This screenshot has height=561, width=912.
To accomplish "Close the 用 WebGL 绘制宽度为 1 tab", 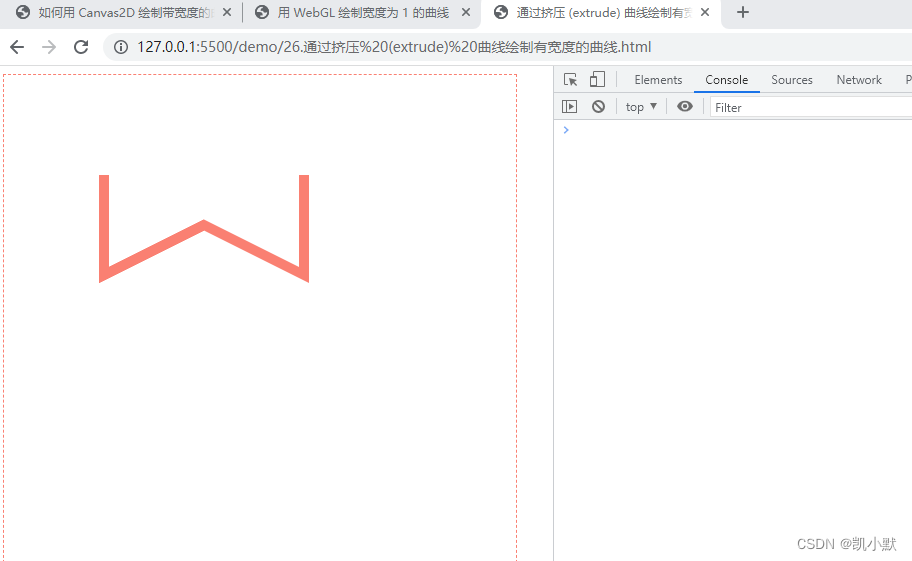I will pyautogui.click(x=466, y=12).
